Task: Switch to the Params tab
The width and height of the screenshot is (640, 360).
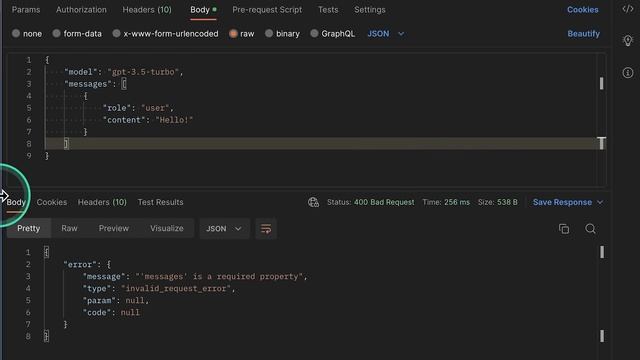Action: [26, 10]
